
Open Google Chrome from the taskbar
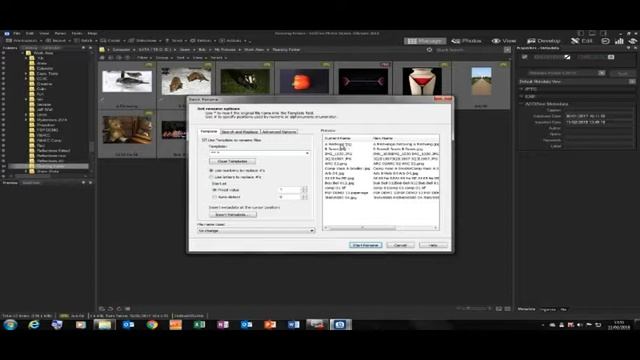[152, 325]
